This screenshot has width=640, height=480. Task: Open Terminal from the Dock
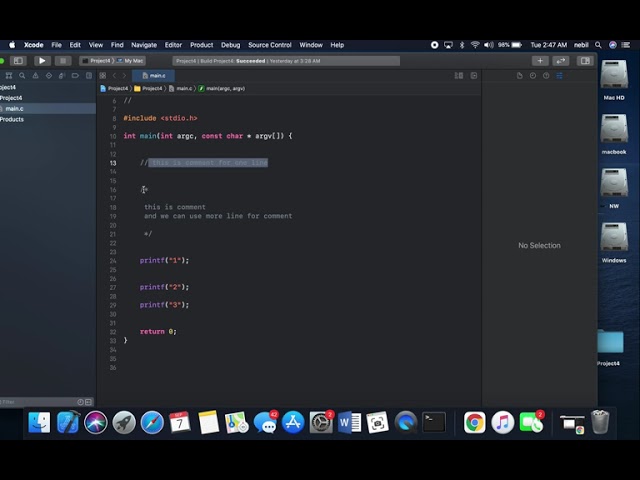pos(433,422)
